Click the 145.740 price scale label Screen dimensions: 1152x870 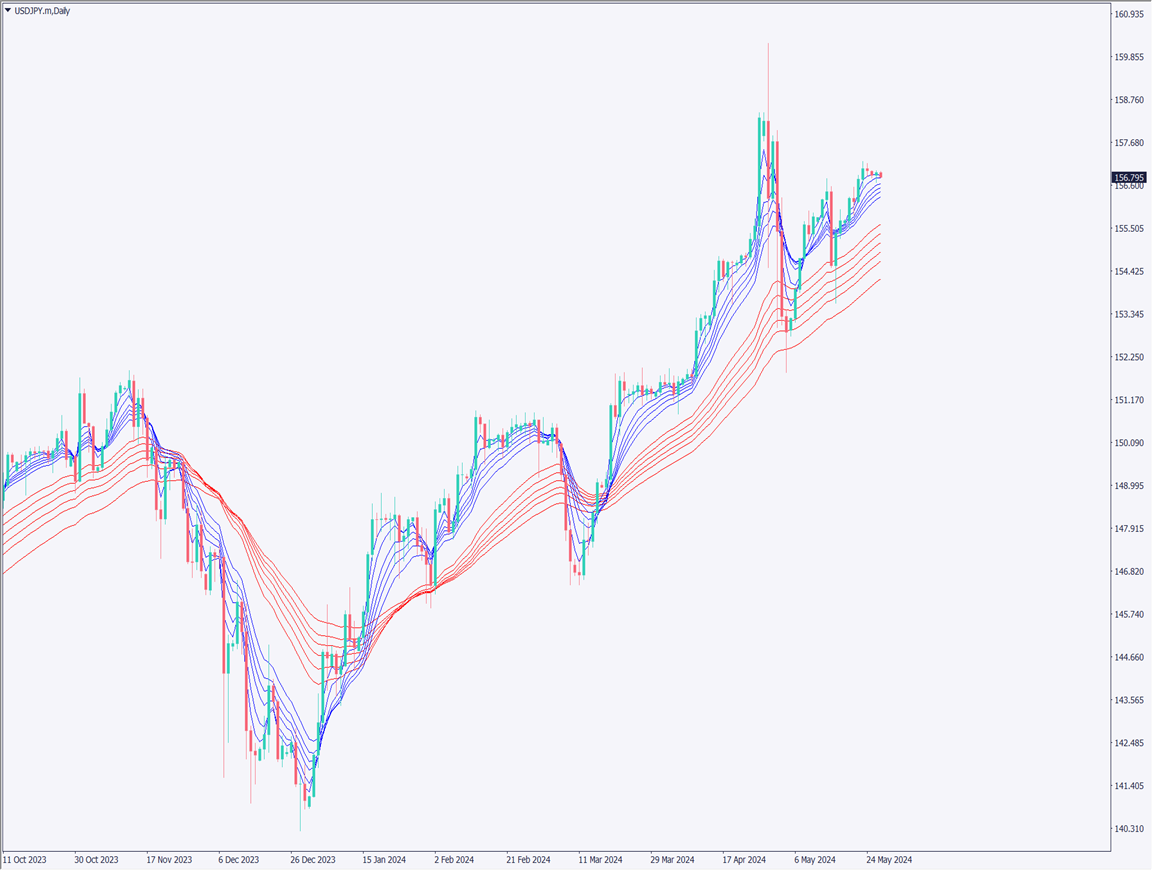pyautogui.click(x=1130, y=615)
